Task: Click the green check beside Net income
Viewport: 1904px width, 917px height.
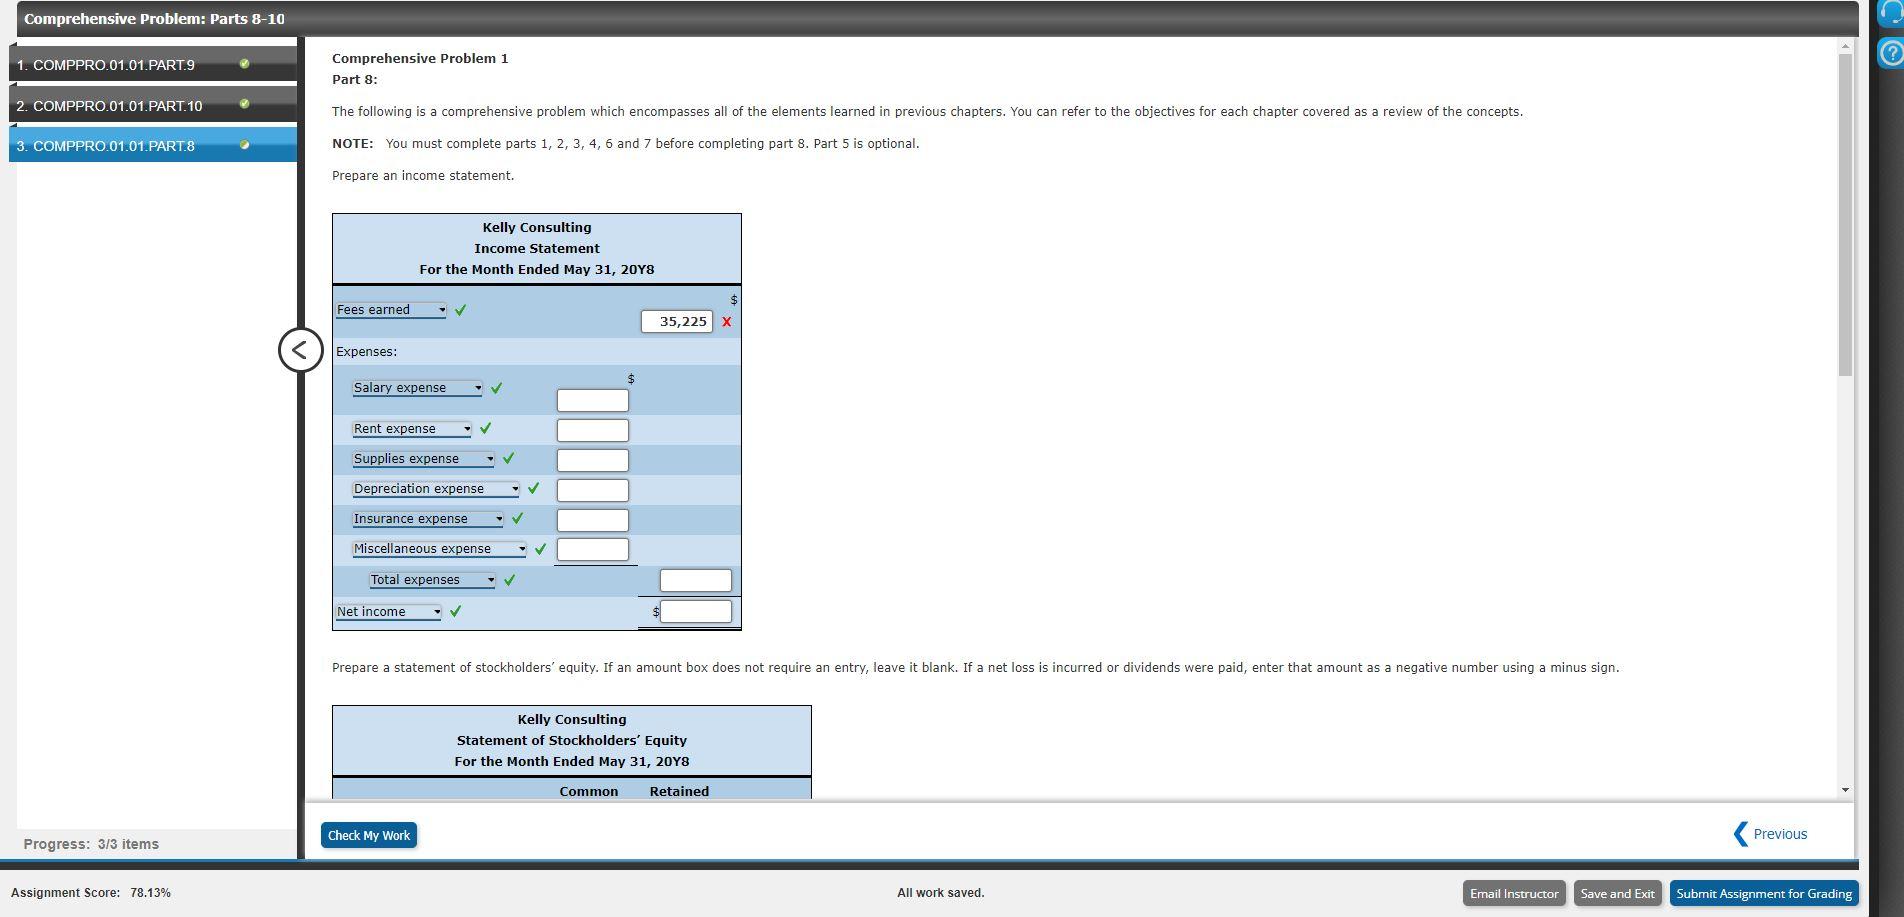Action: [x=456, y=611]
